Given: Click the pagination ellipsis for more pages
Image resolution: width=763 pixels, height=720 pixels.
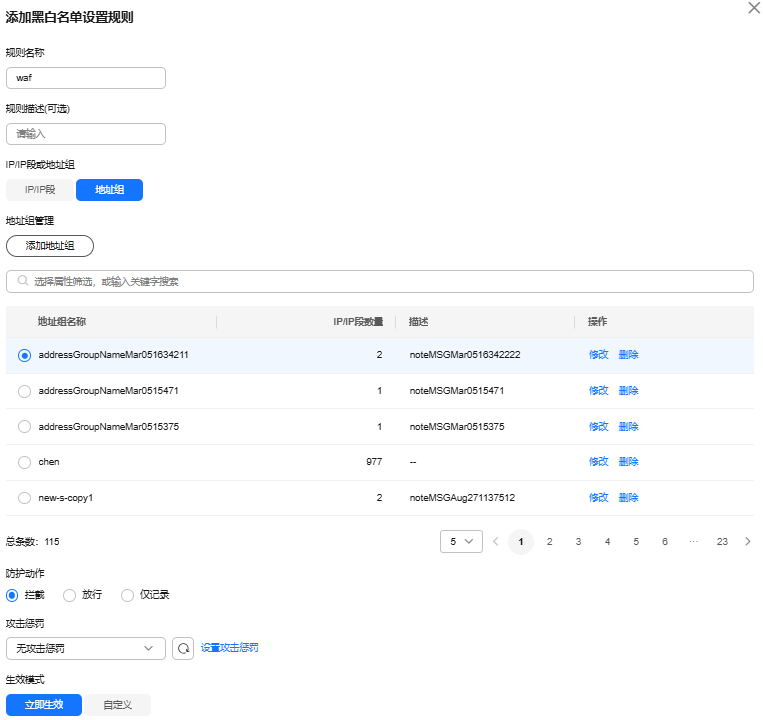Looking at the screenshot, I should point(693,541).
